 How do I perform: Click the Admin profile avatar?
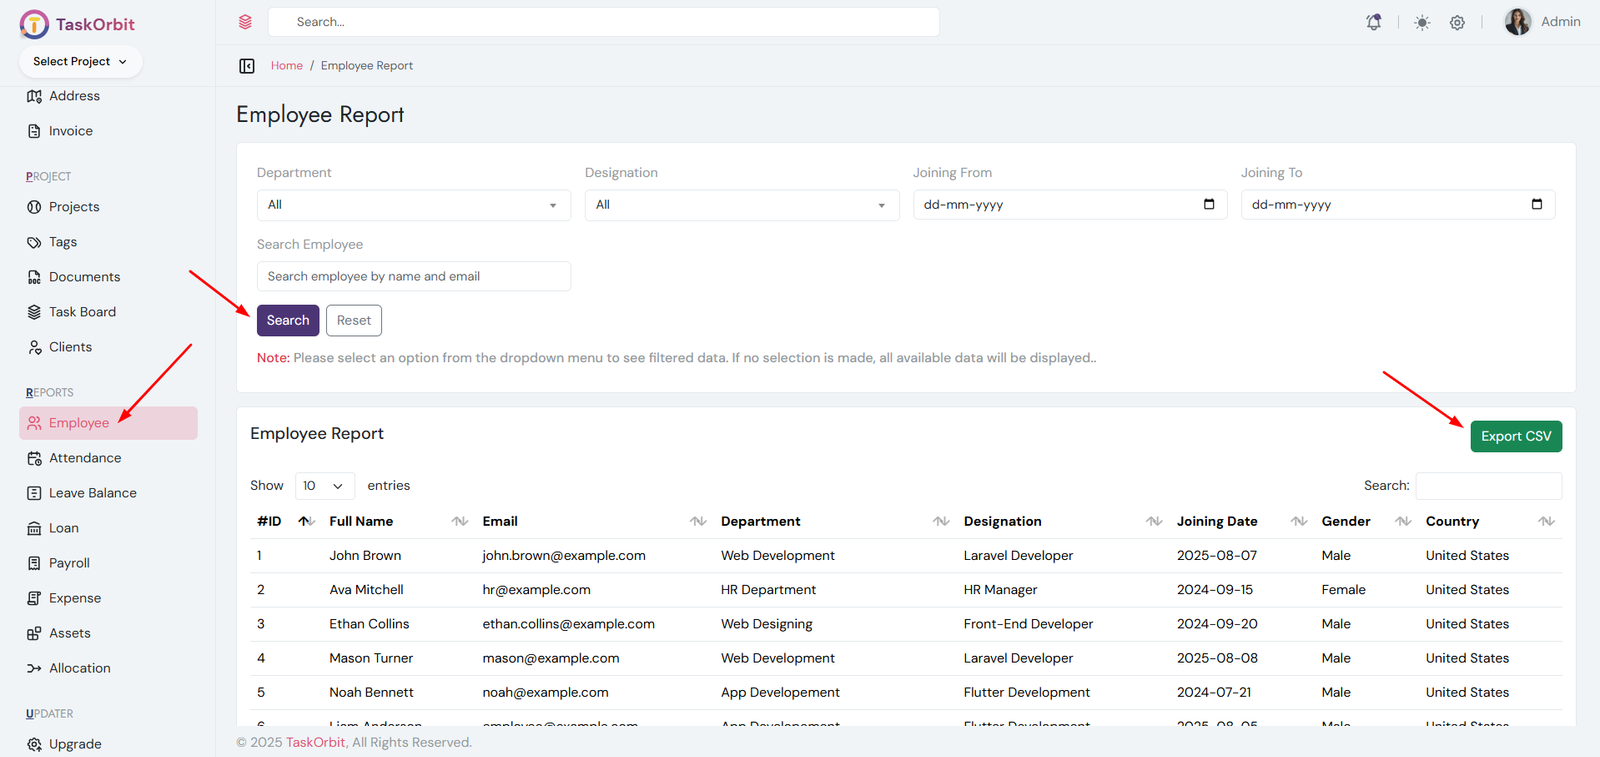tap(1517, 22)
